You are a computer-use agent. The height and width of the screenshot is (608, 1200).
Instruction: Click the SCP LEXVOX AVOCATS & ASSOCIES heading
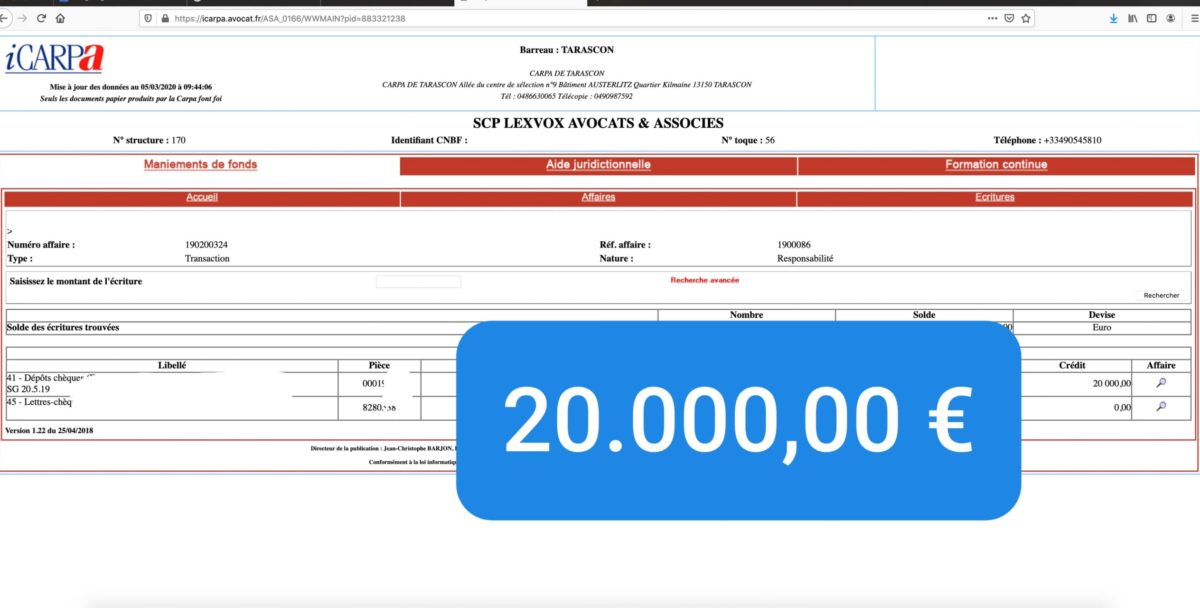pyautogui.click(x=598, y=123)
